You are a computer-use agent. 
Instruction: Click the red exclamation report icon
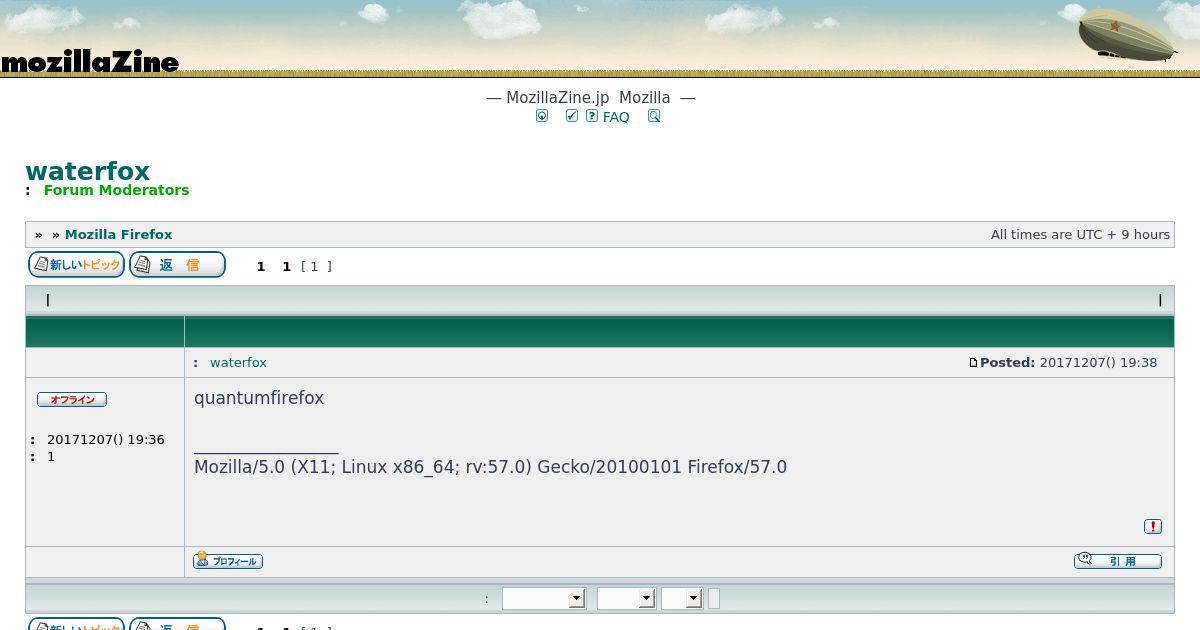pos(1153,526)
